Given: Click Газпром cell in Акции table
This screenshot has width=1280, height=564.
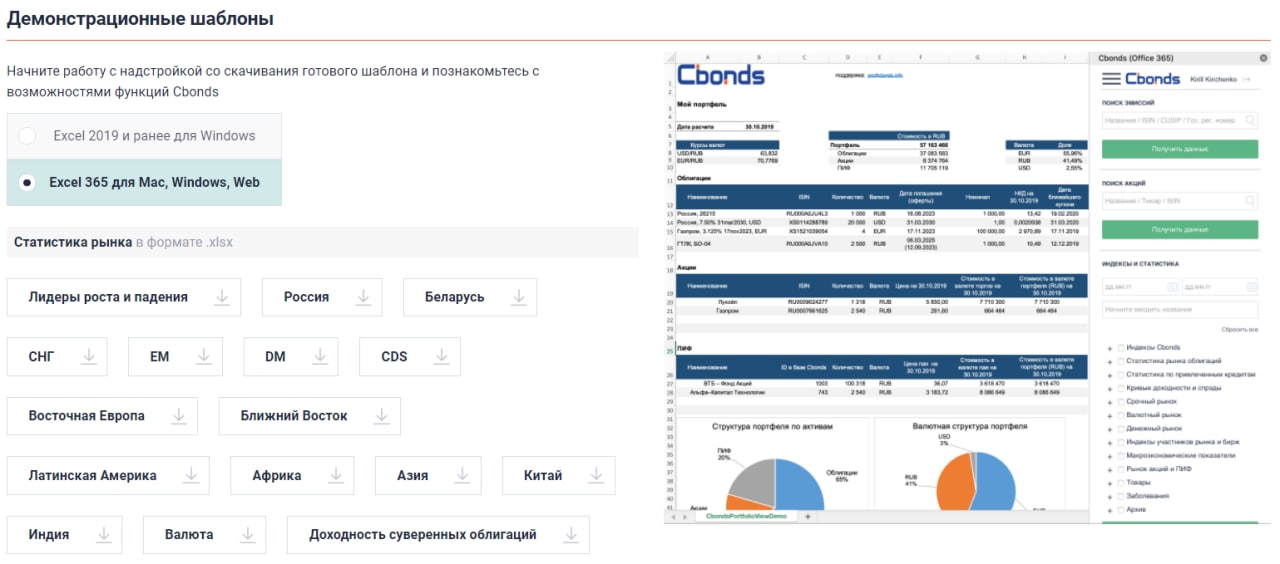Looking at the screenshot, I should 727,310.
